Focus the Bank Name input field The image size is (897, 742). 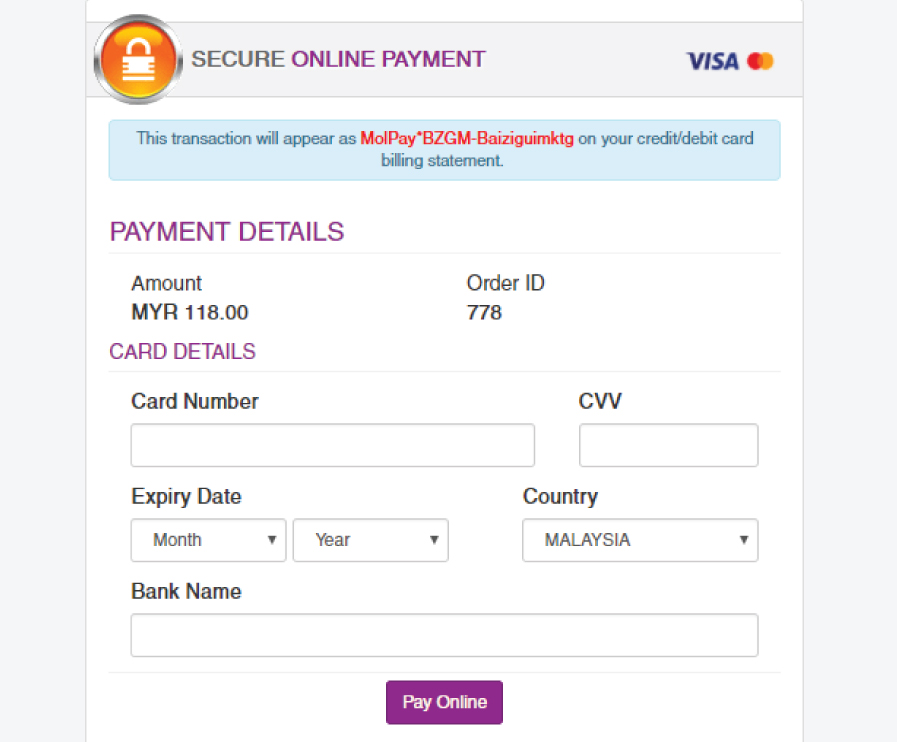[444, 635]
